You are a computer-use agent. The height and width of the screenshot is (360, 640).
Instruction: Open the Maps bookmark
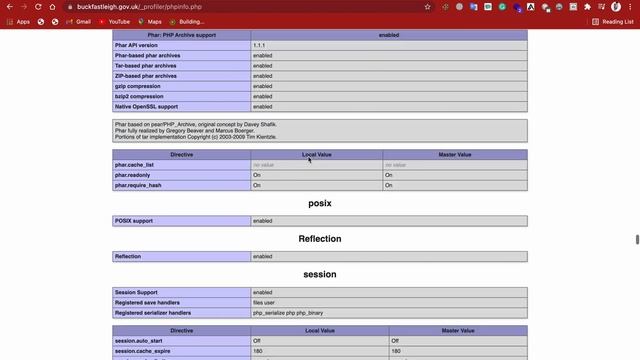click(x=150, y=22)
